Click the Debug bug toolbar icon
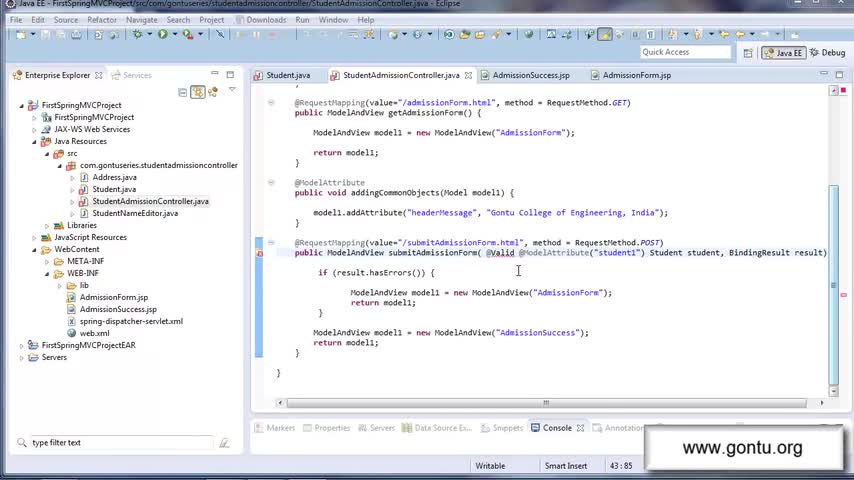This screenshot has height=480, width=854. click(x=137, y=34)
